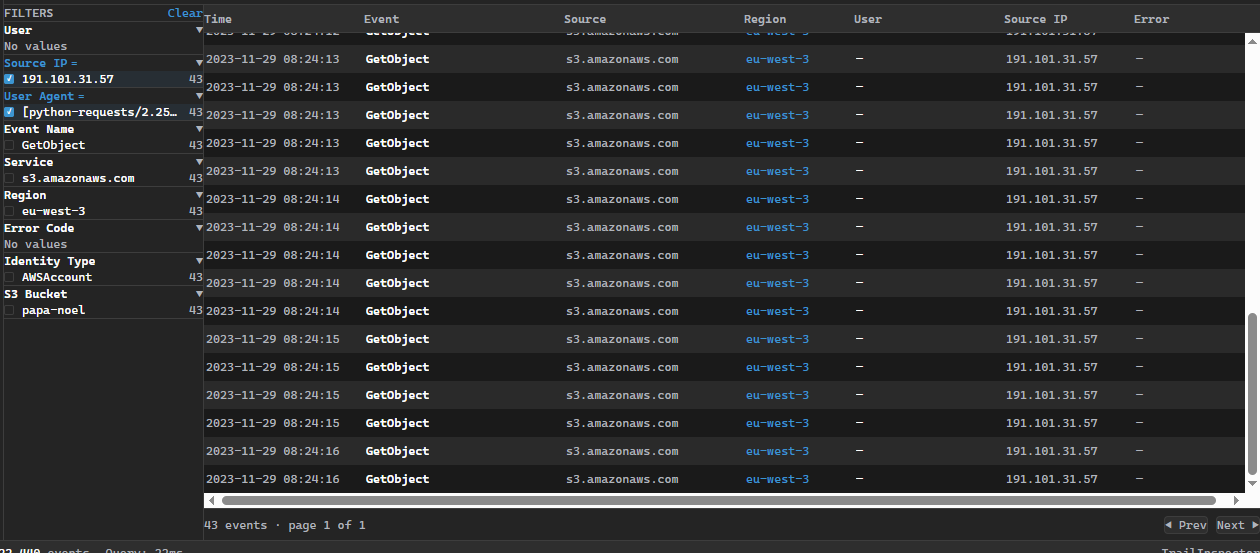Check the eu-west-3 region filter checkbox
1260x553 pixels.
[9, 211]
